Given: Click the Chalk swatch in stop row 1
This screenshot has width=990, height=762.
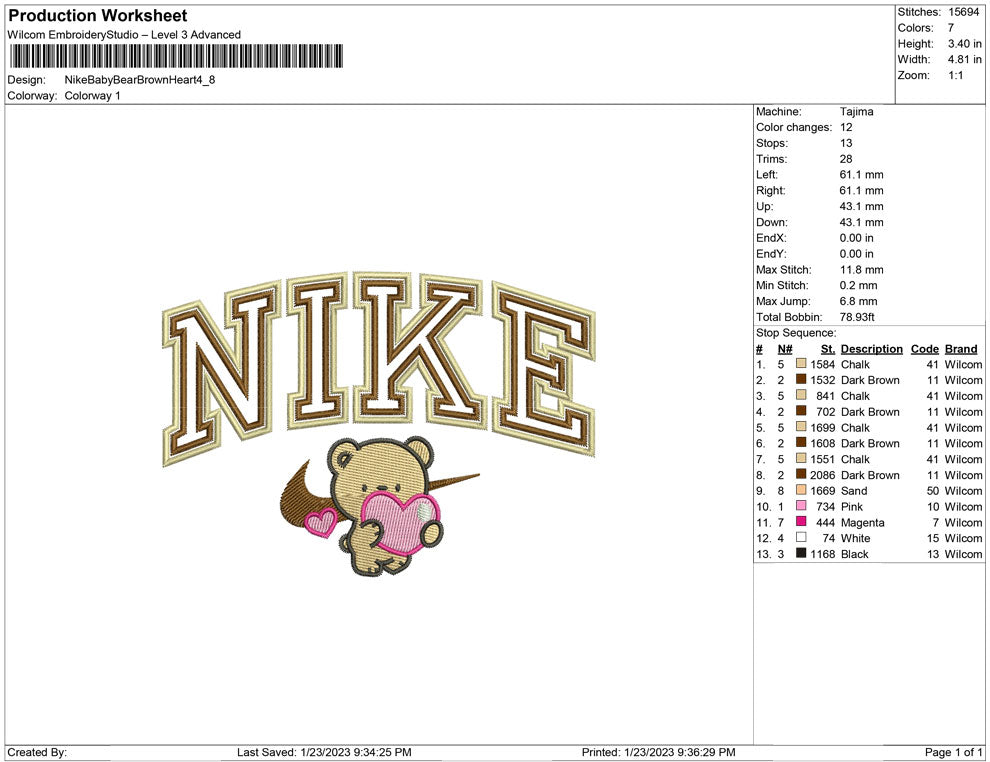Looking at the screenshot, I should tap(801, 364).
